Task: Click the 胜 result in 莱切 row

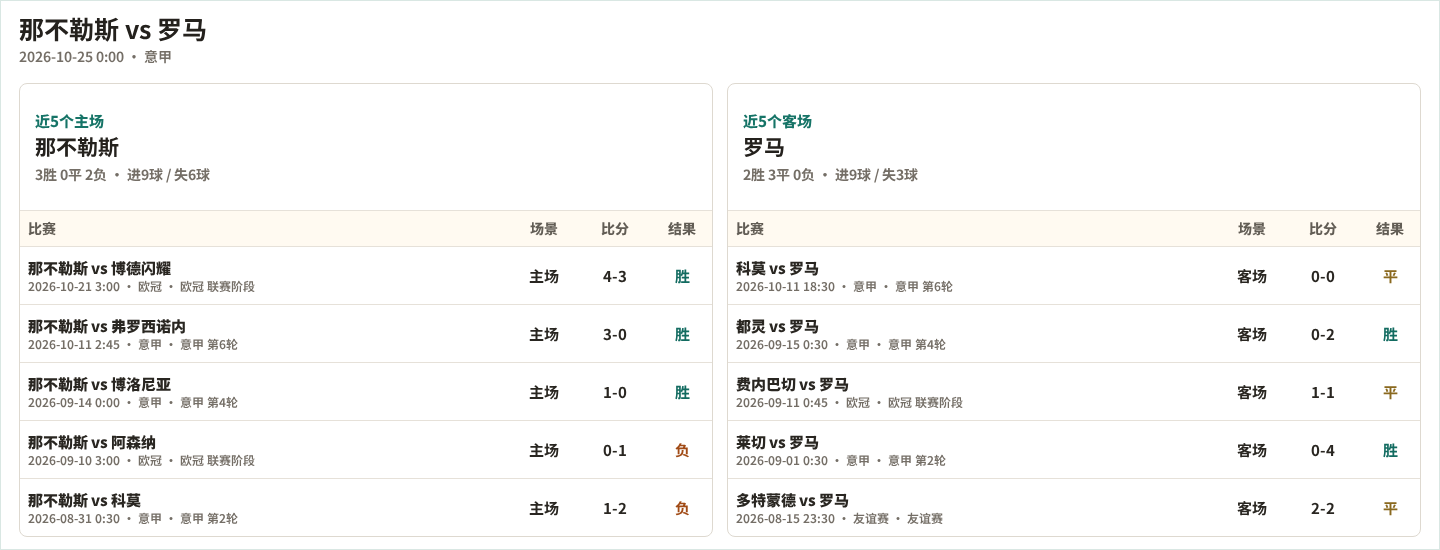Action: click(x=1390, y=451)
